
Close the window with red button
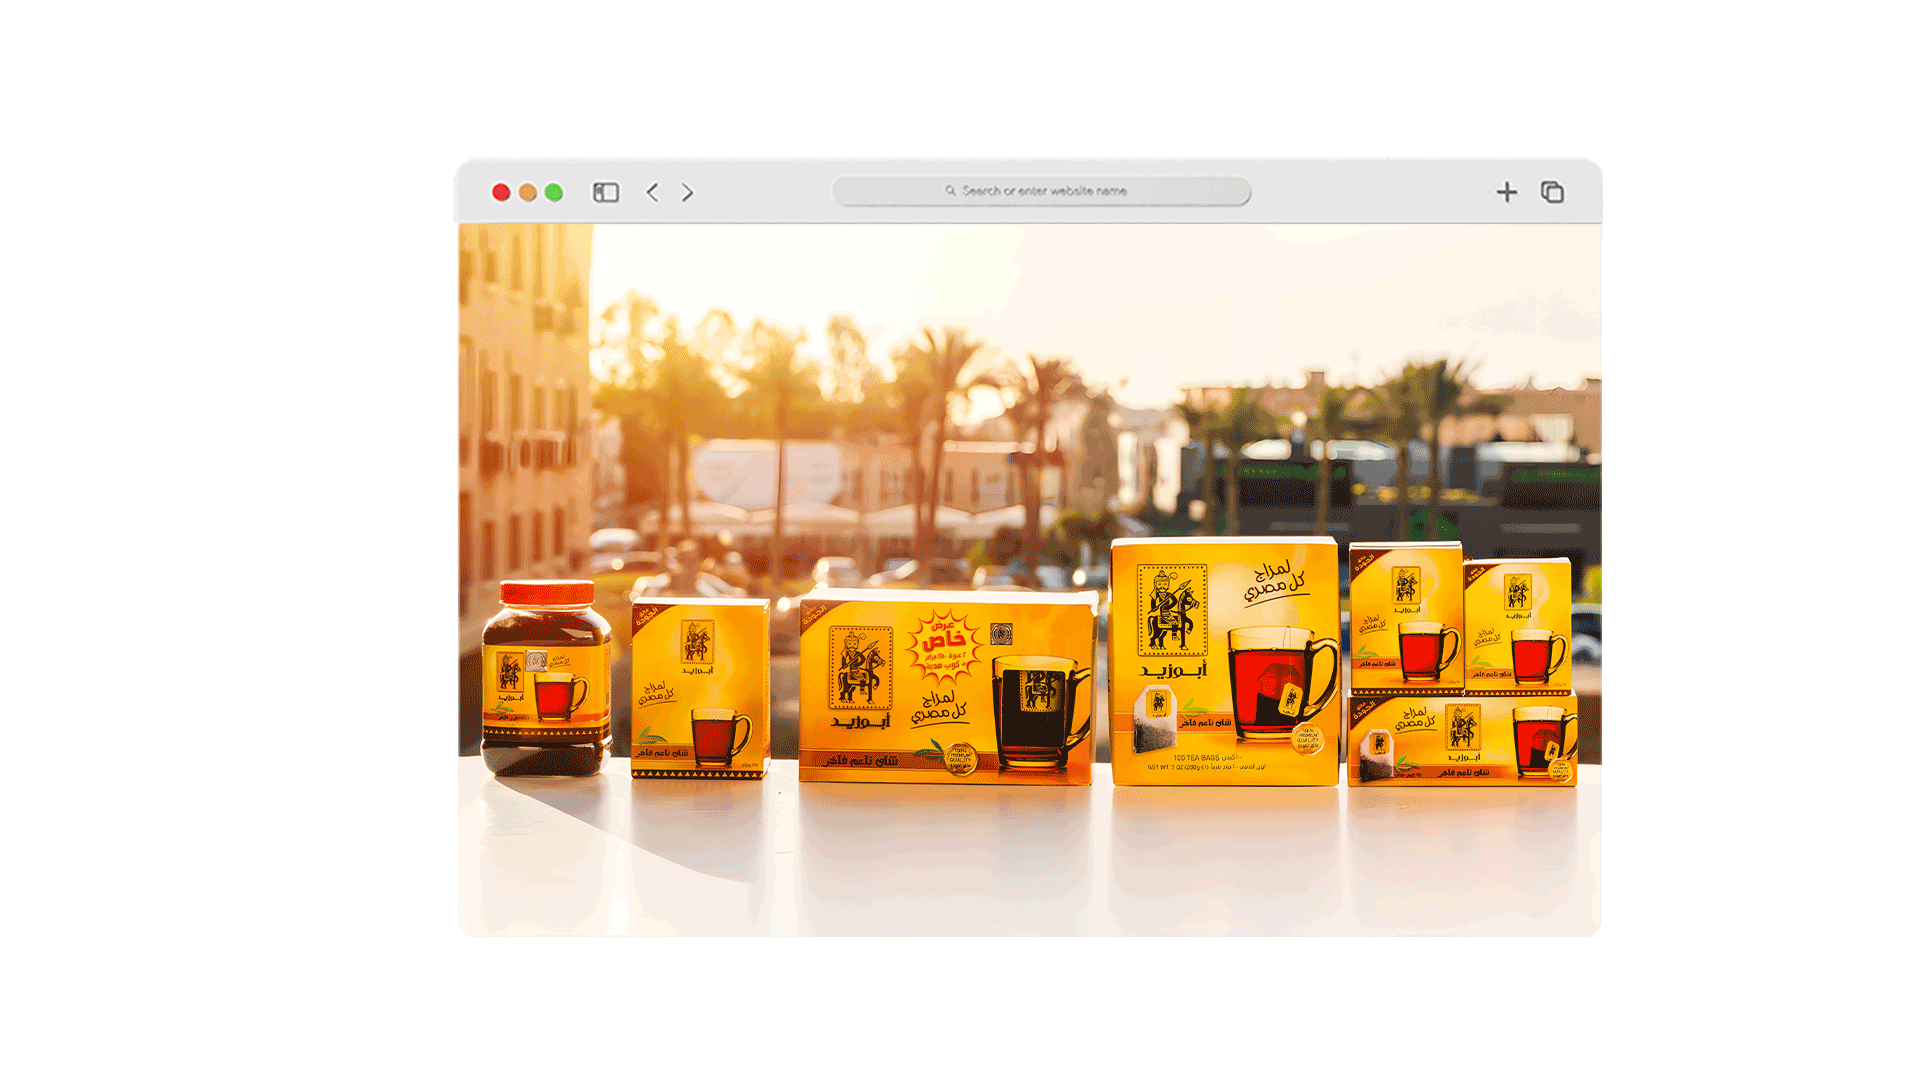point(501,192)
